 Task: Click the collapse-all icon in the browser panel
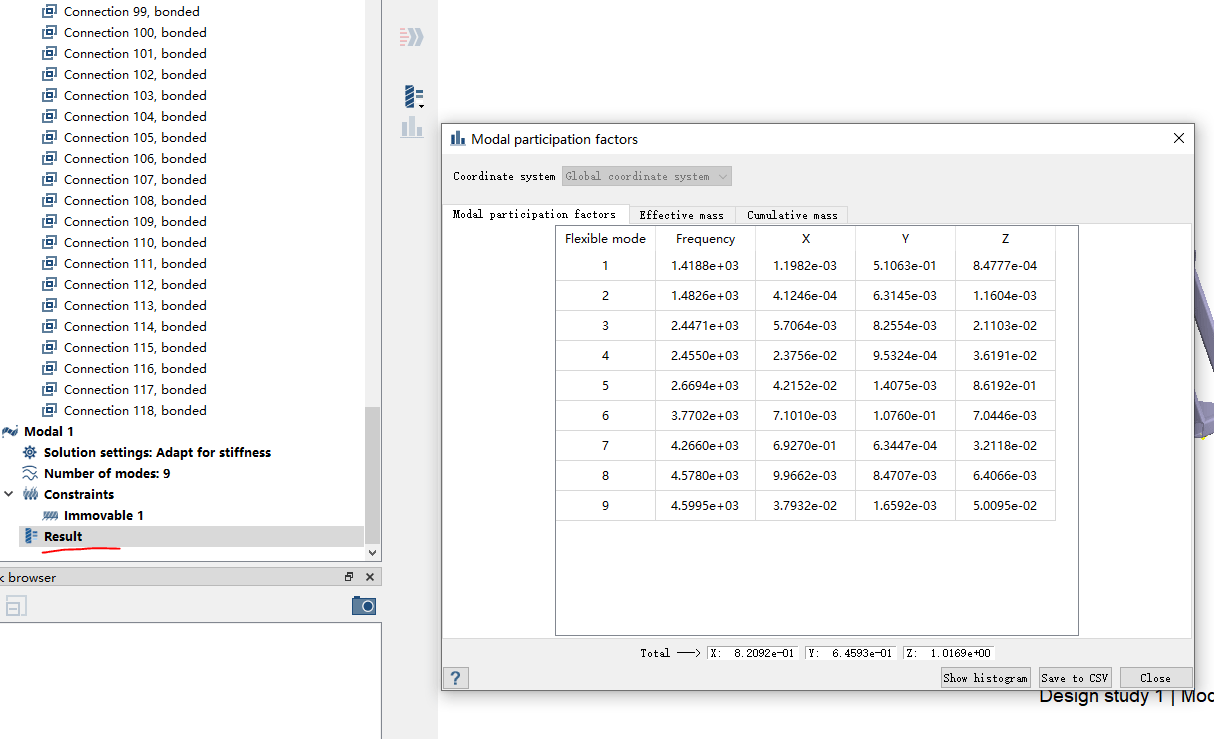click(x=16, y=606)
